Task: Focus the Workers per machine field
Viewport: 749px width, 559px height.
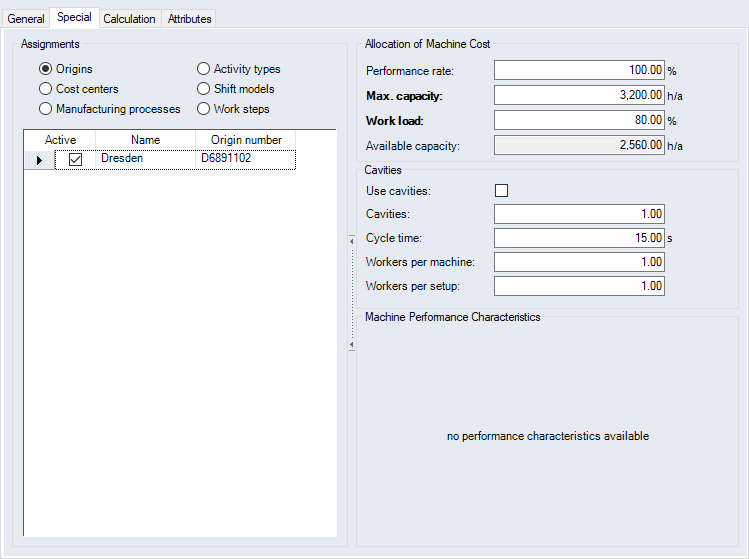Action: [x=579, y=262]
